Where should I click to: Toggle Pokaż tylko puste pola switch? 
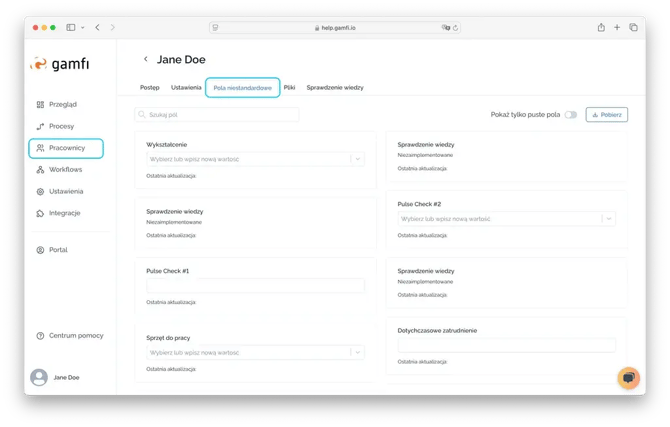pyautogui.click(x=570, y=115)
